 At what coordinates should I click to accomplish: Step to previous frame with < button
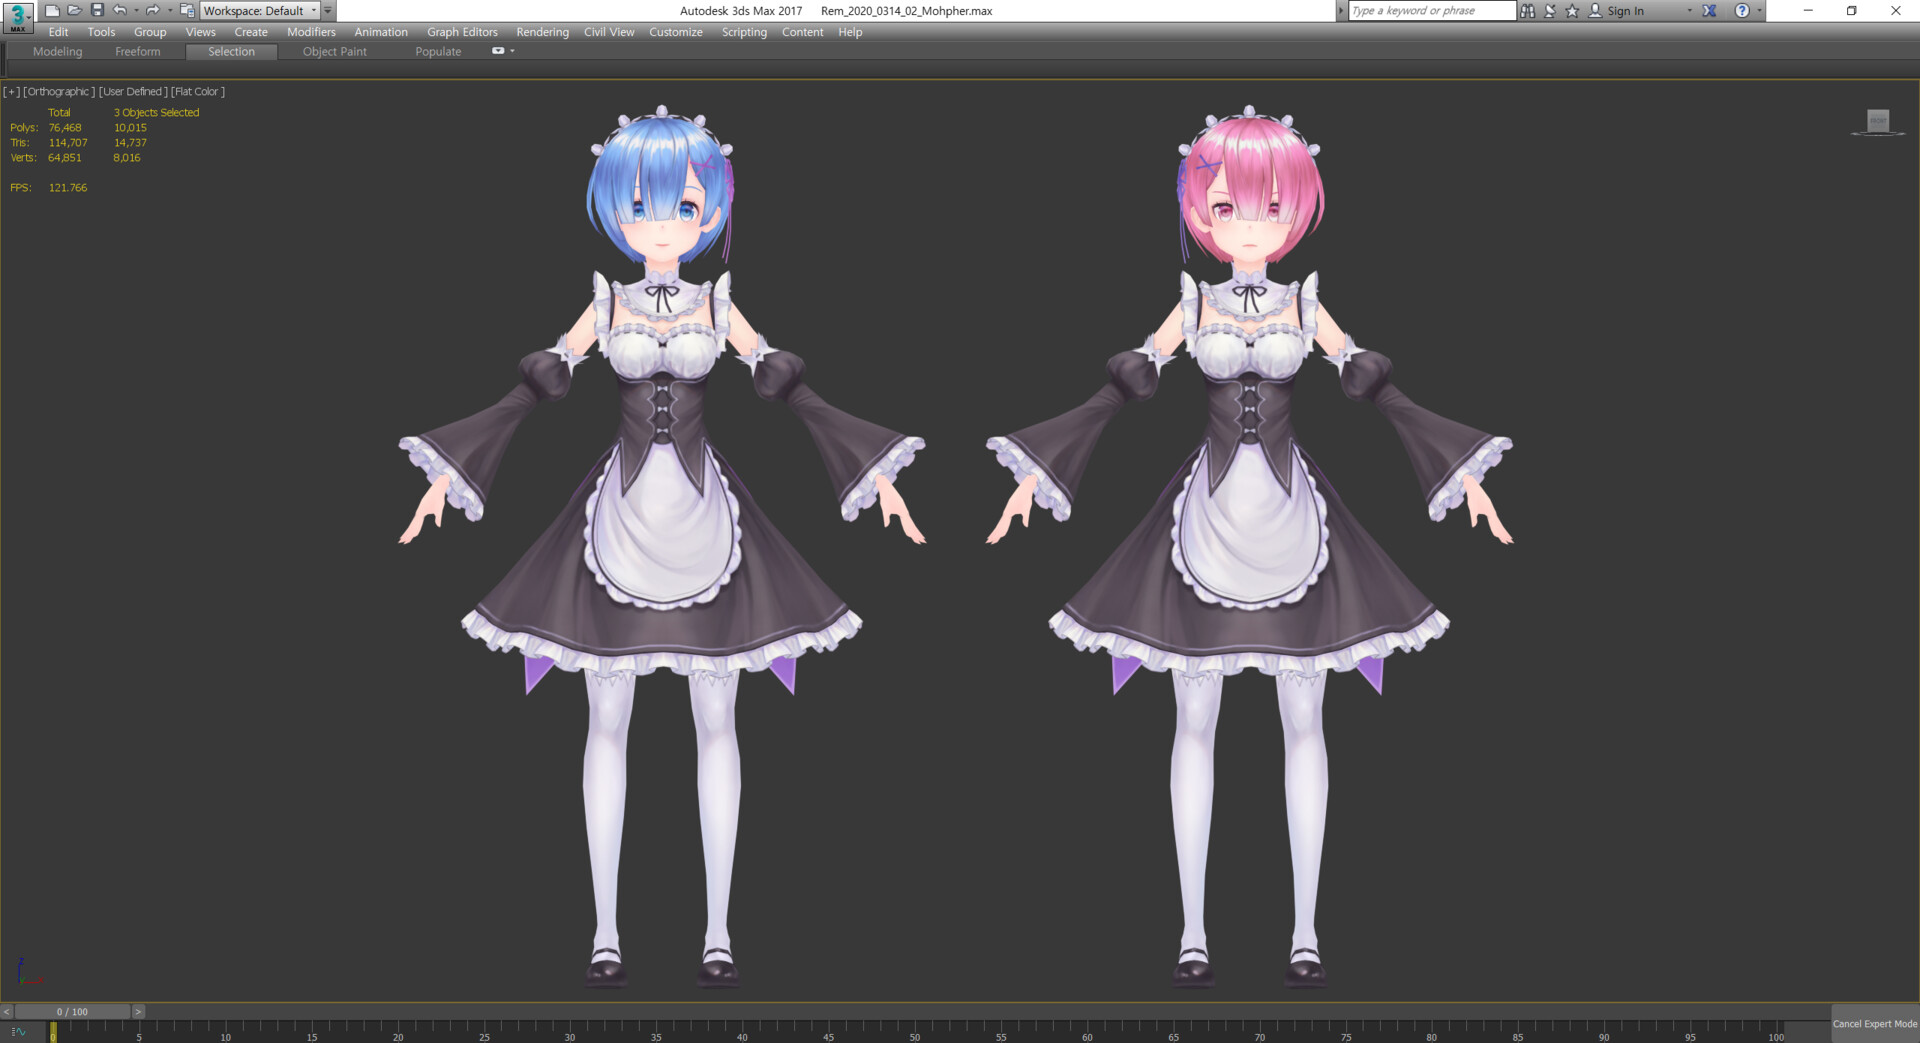[x=7, y=1012]
